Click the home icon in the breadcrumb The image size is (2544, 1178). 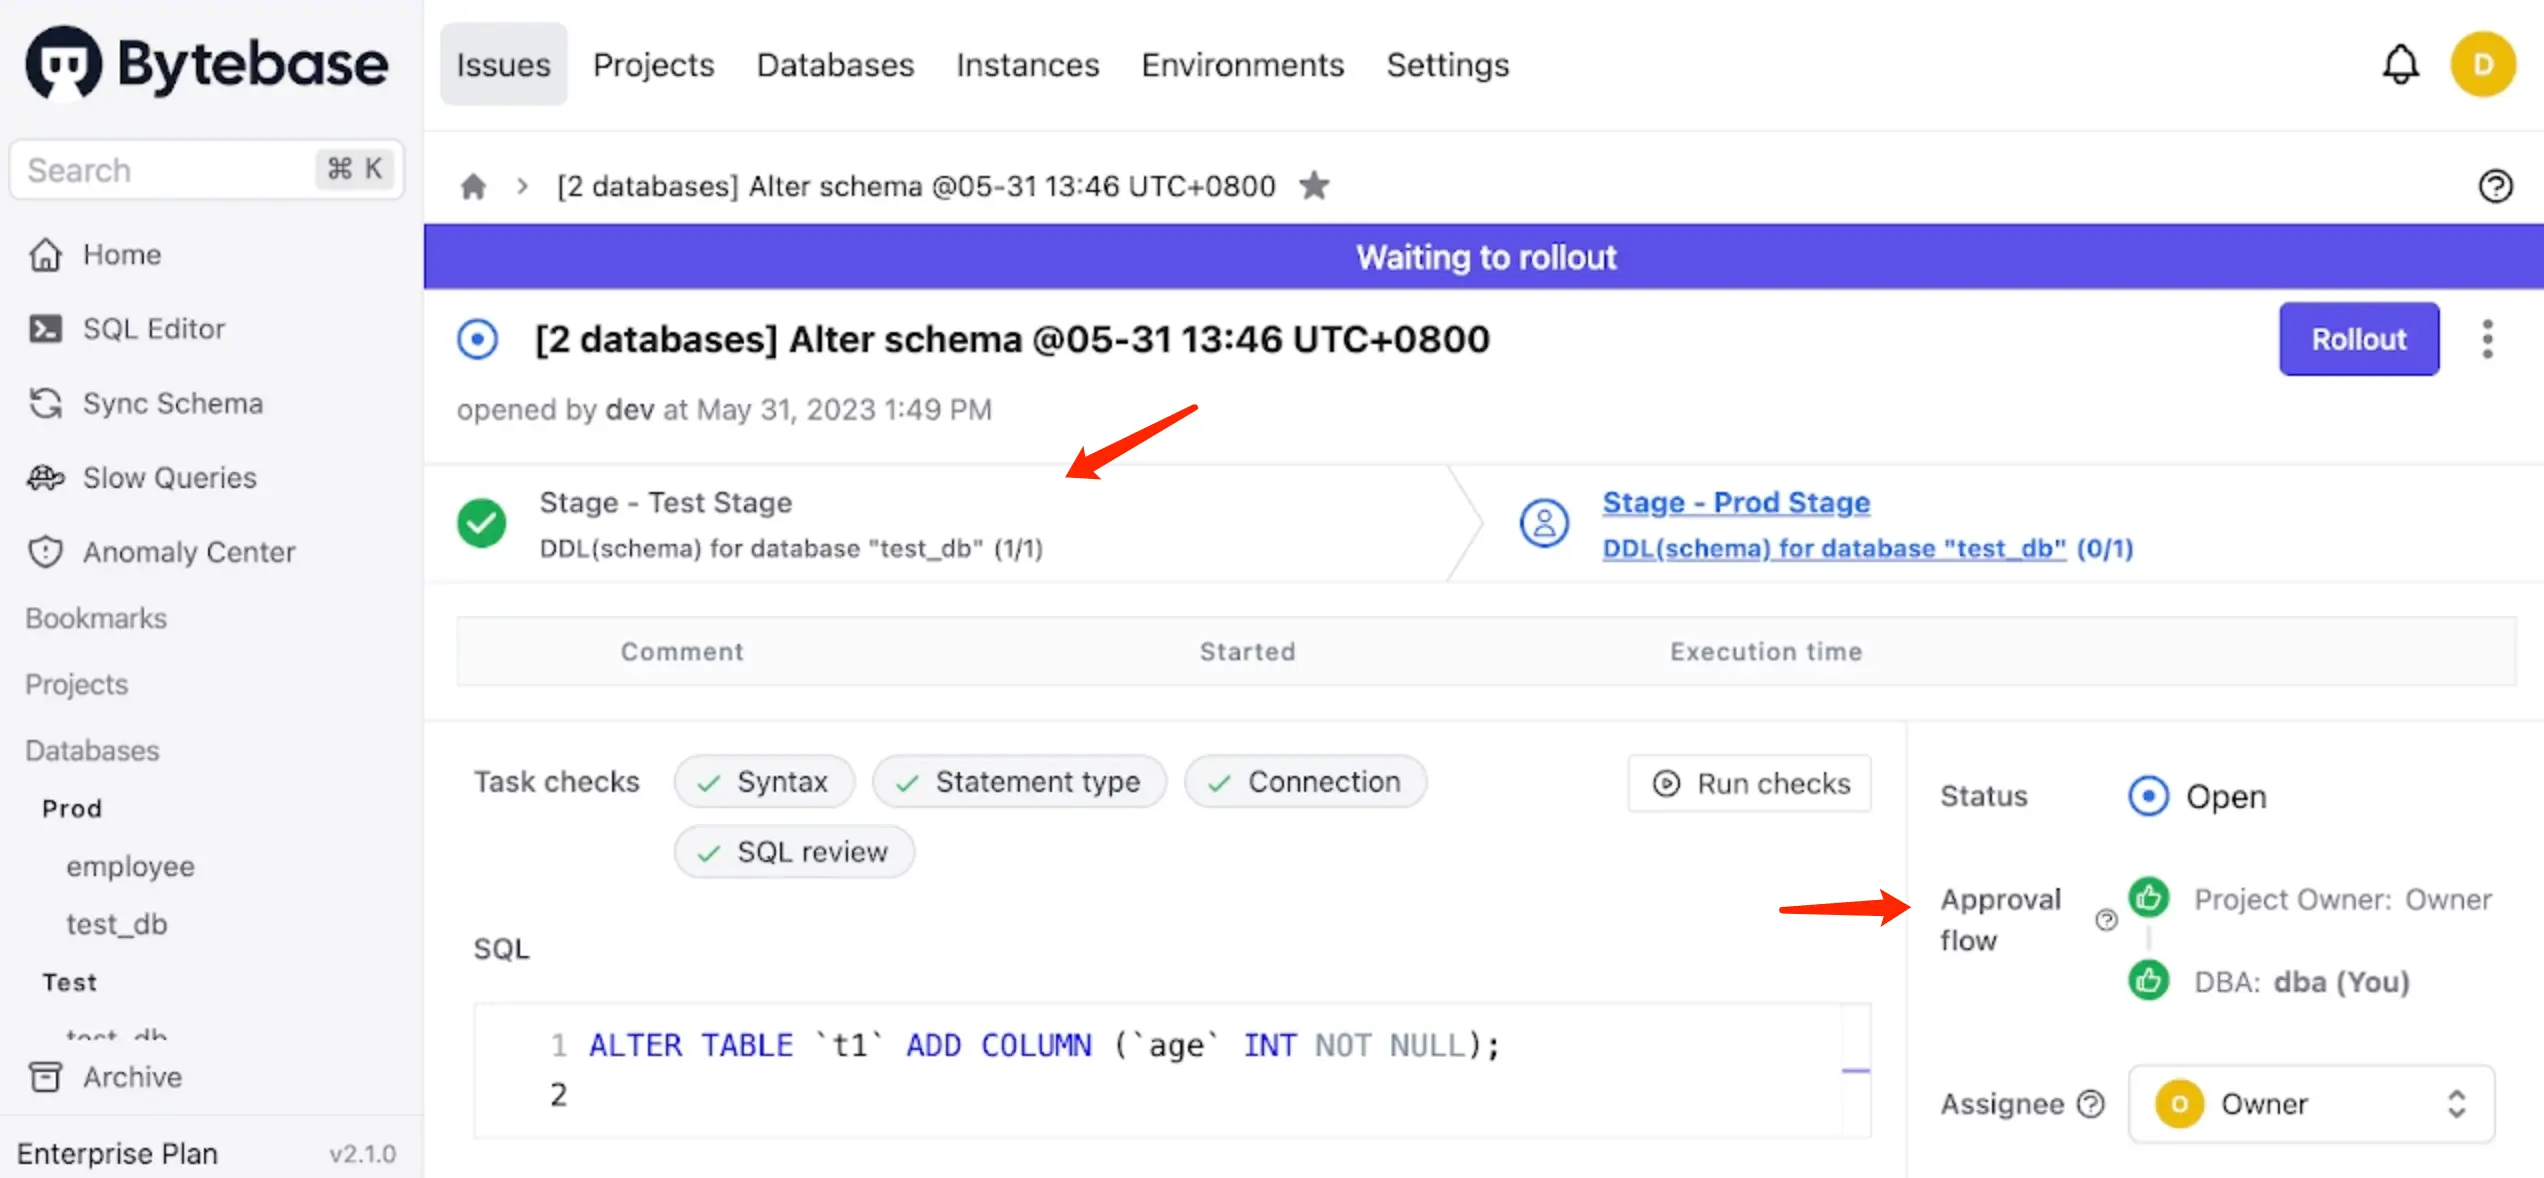pos(473,186)
